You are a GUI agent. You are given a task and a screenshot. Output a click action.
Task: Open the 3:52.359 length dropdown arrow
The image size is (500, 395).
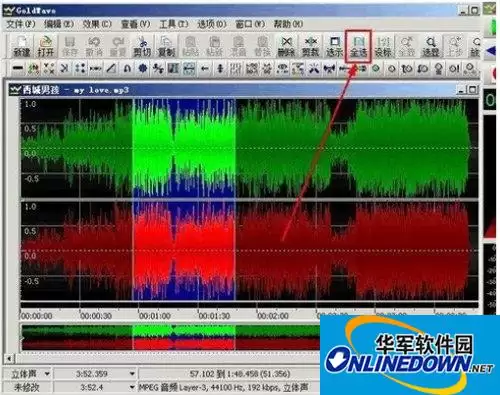[x=132, y=374]
